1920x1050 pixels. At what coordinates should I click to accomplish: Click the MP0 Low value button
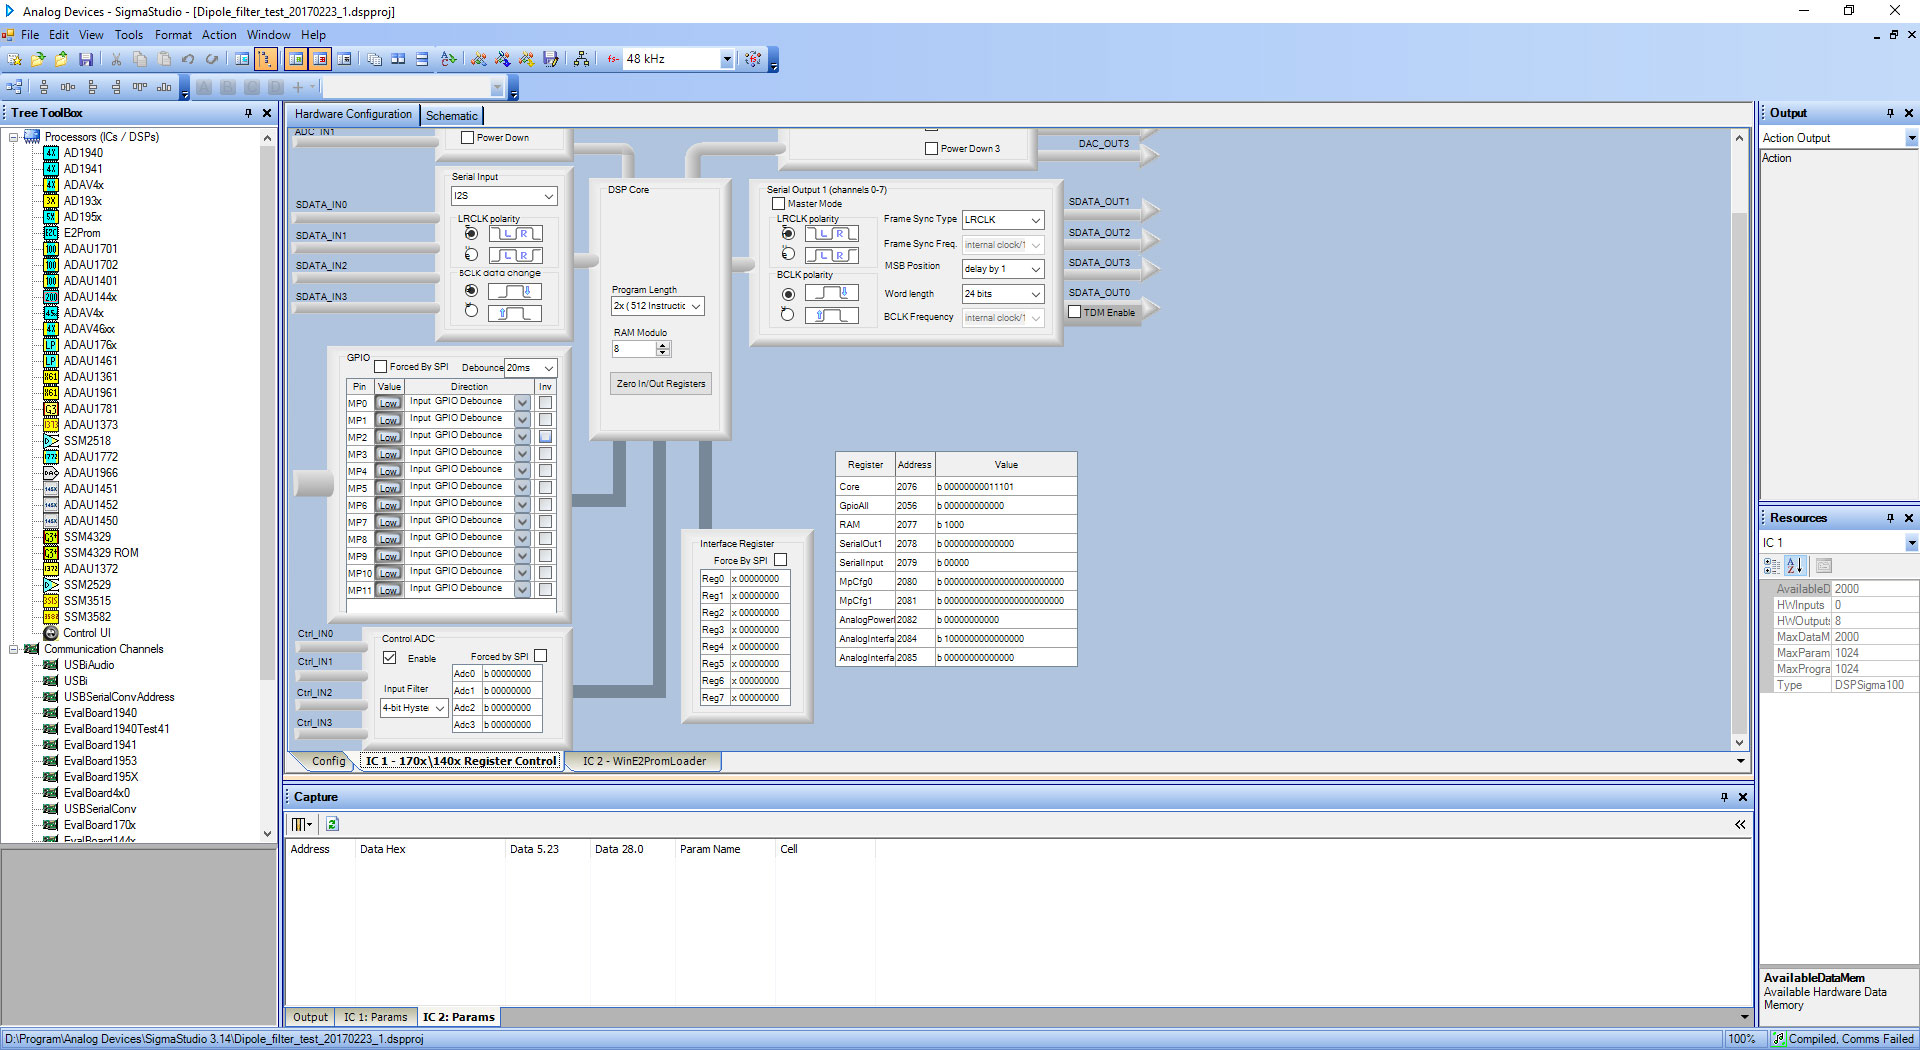coord(389,403)
